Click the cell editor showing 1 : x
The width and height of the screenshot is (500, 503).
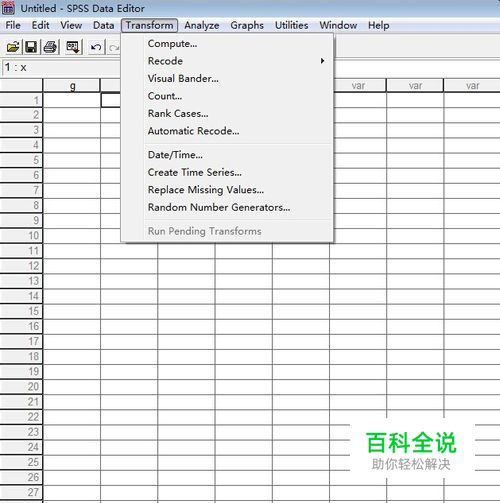click(x=60, y=68)
